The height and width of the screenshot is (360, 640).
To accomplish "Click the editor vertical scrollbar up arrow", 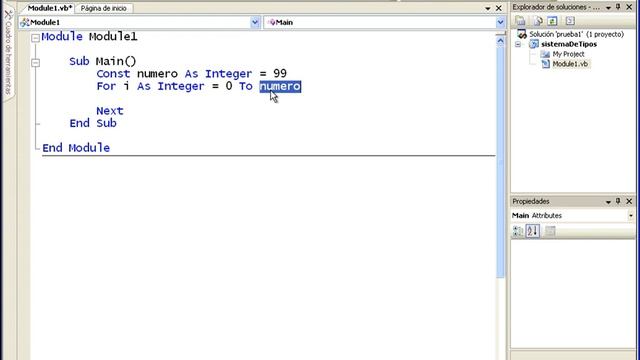I will (500, 40).
